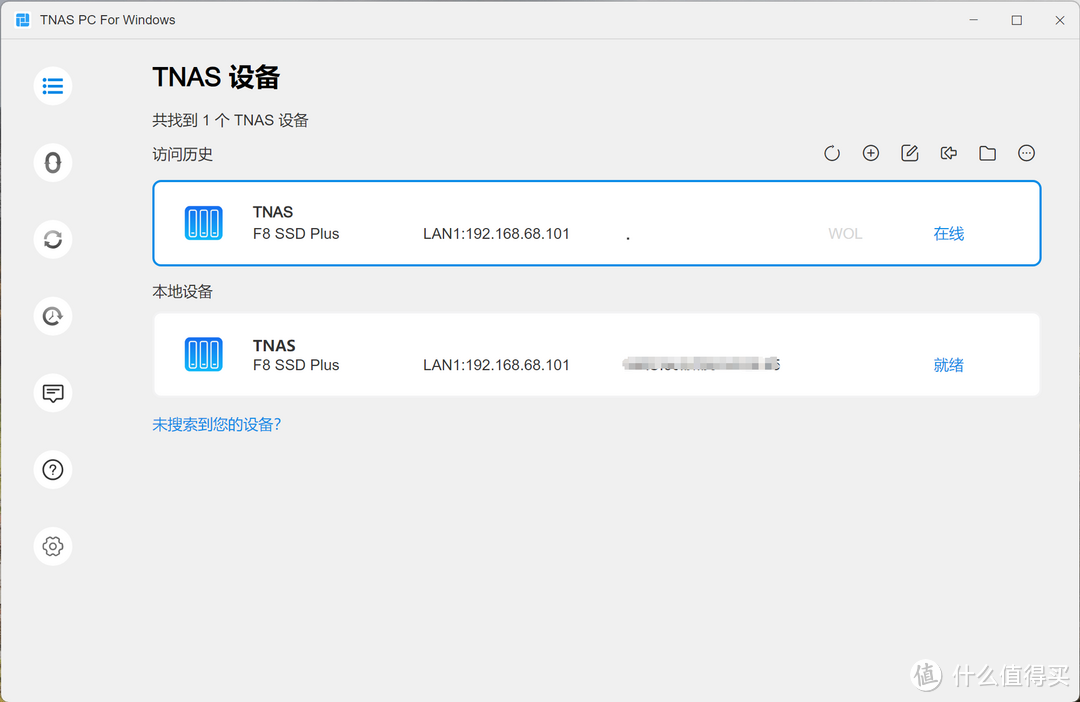Open the backup clock sidebar icon
1080x702 pixels.
pos(53,316)
